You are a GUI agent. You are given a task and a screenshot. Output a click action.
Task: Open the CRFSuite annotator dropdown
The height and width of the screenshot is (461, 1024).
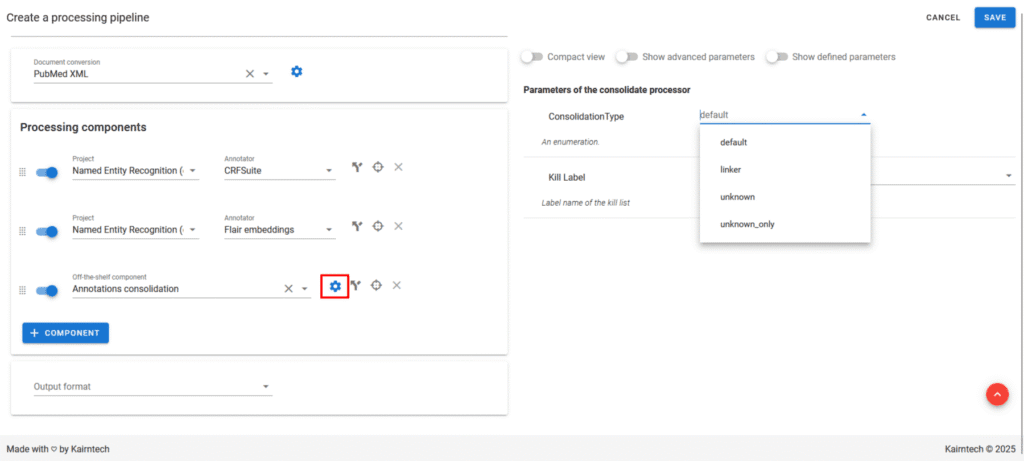[329, 172]
